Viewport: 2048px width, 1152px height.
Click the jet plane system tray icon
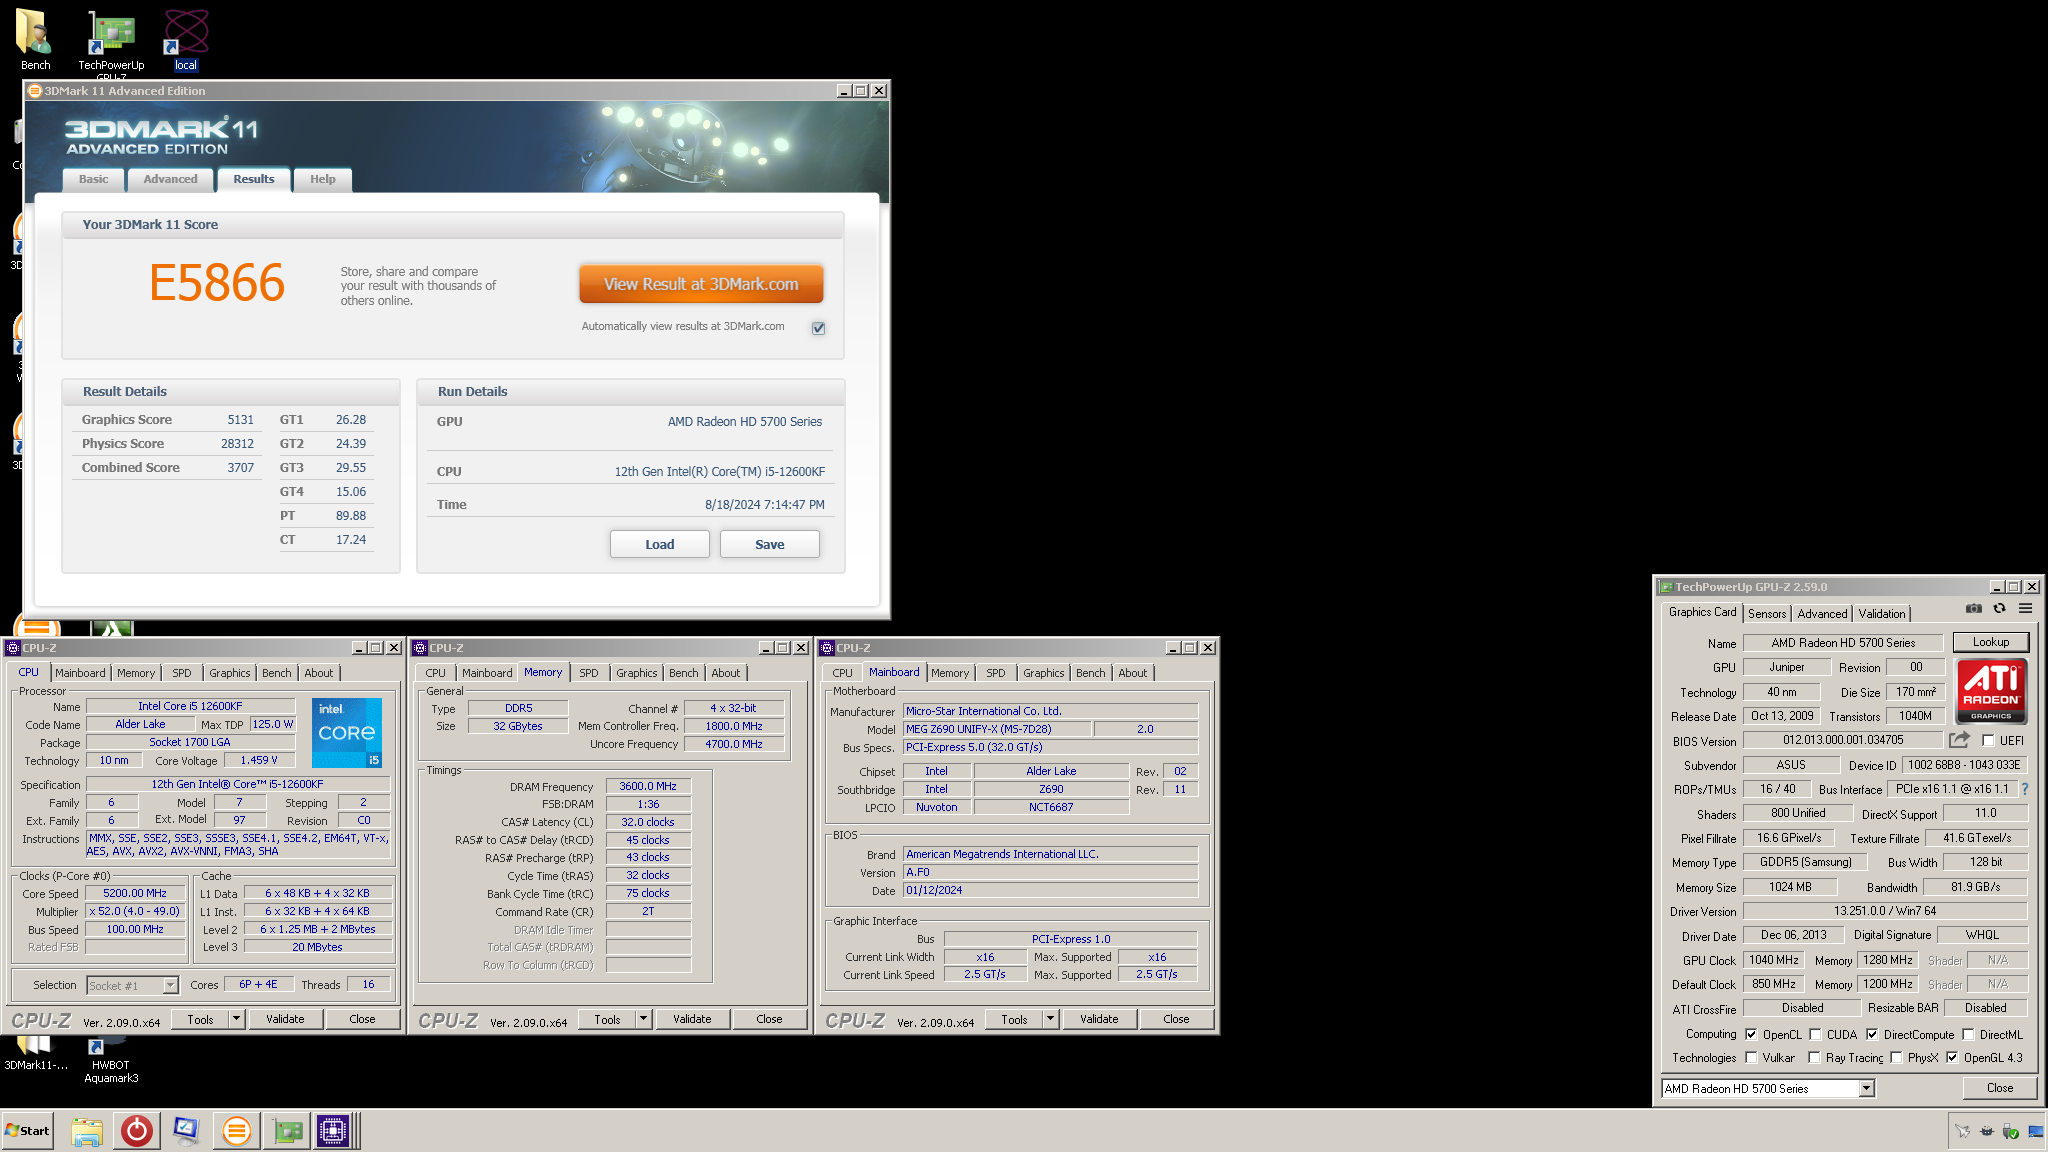[x=1963, y=1131]
